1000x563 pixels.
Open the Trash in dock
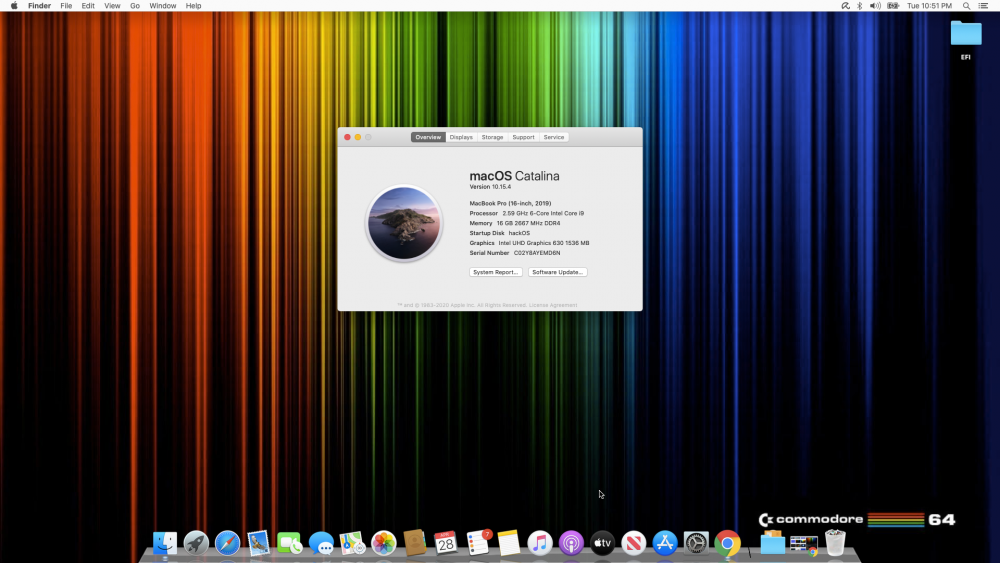point(835,543)
